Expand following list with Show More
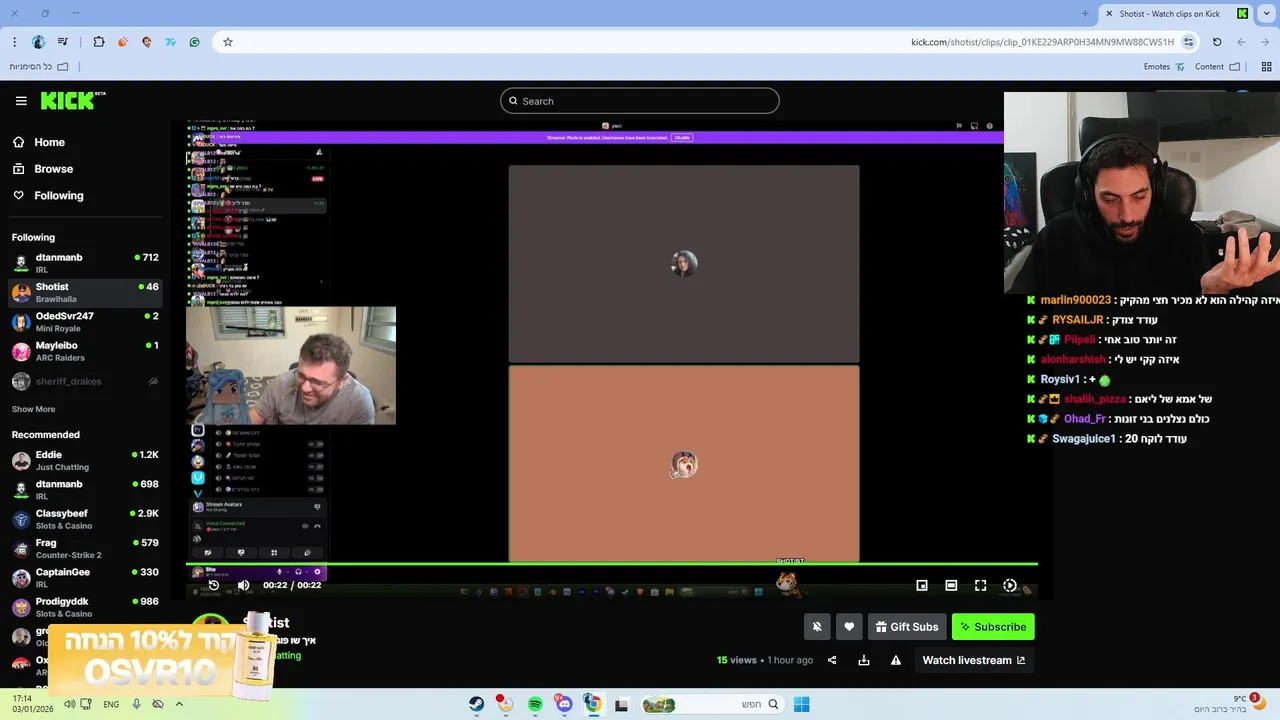 (33, 409)
